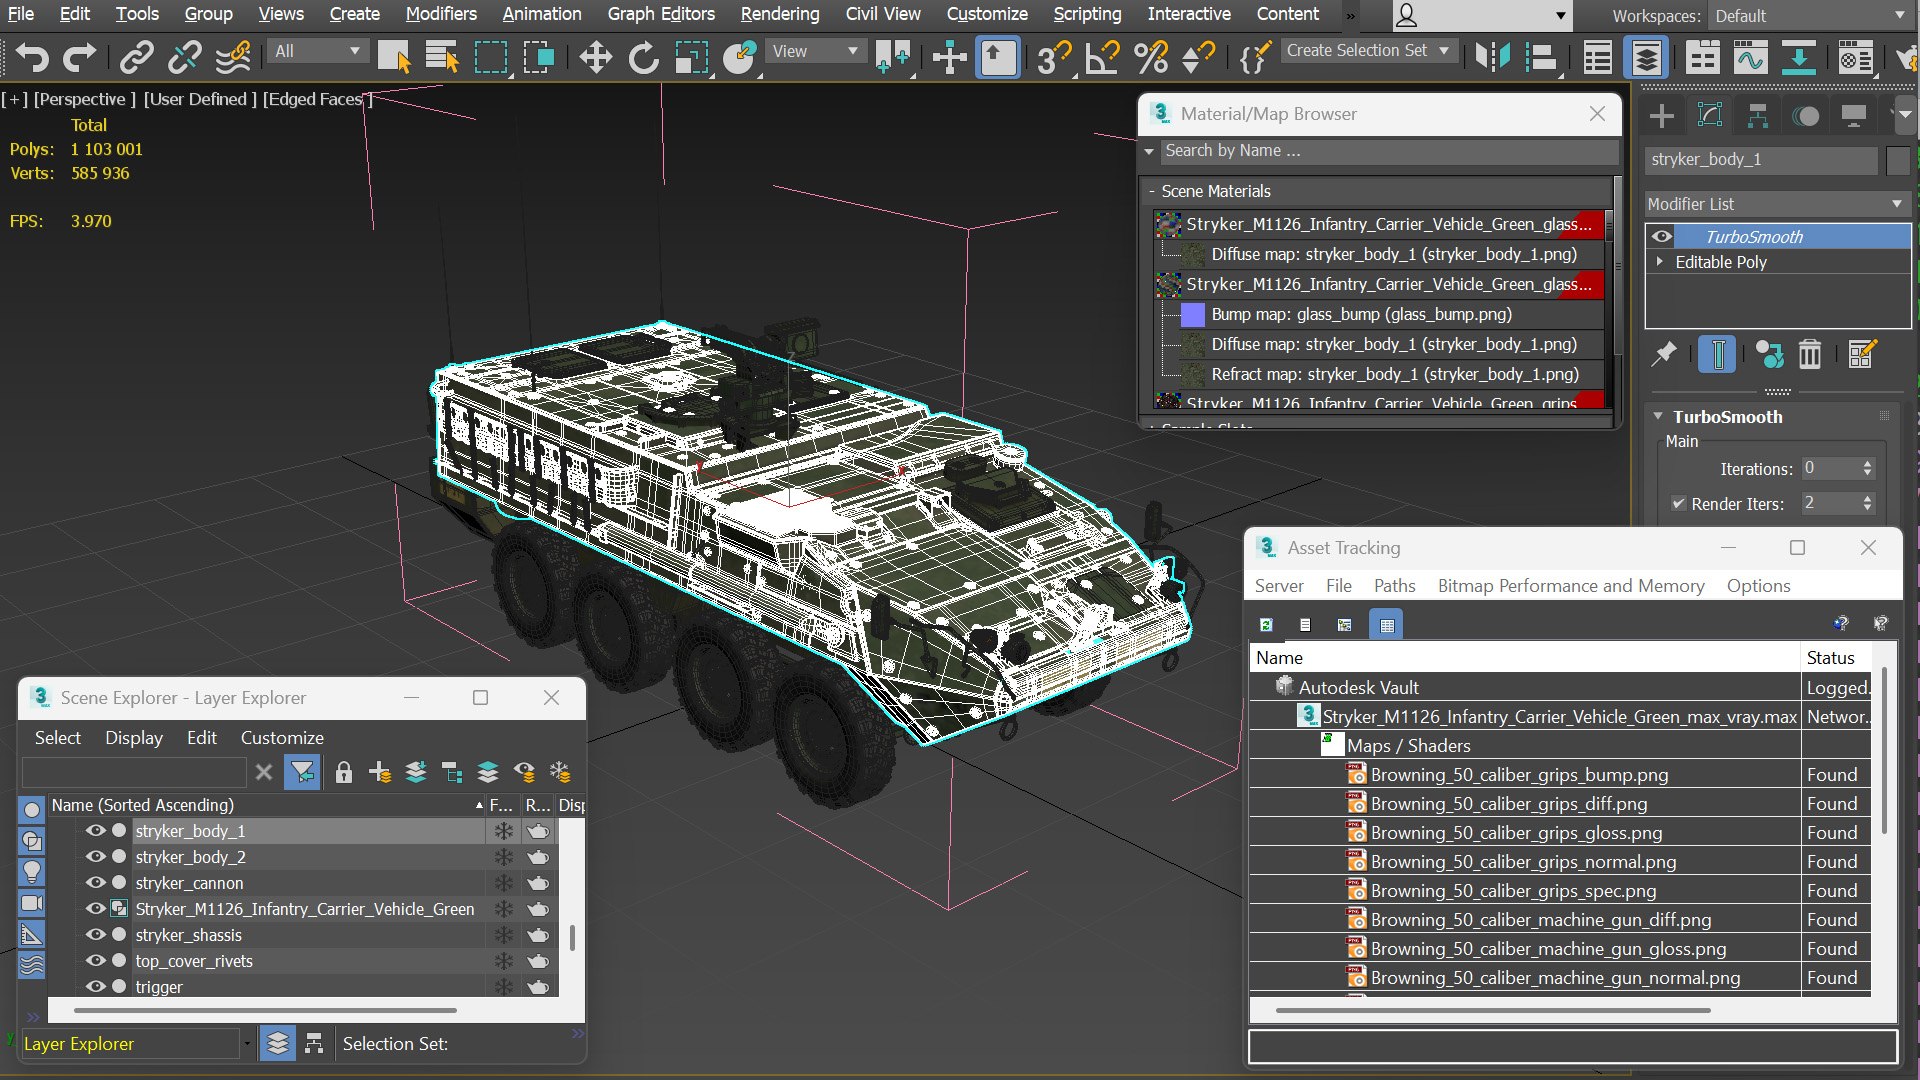Screen dimensions: 1920x1080
Task: Collapse the TurboSmooth rollout
Action: 1658,417
